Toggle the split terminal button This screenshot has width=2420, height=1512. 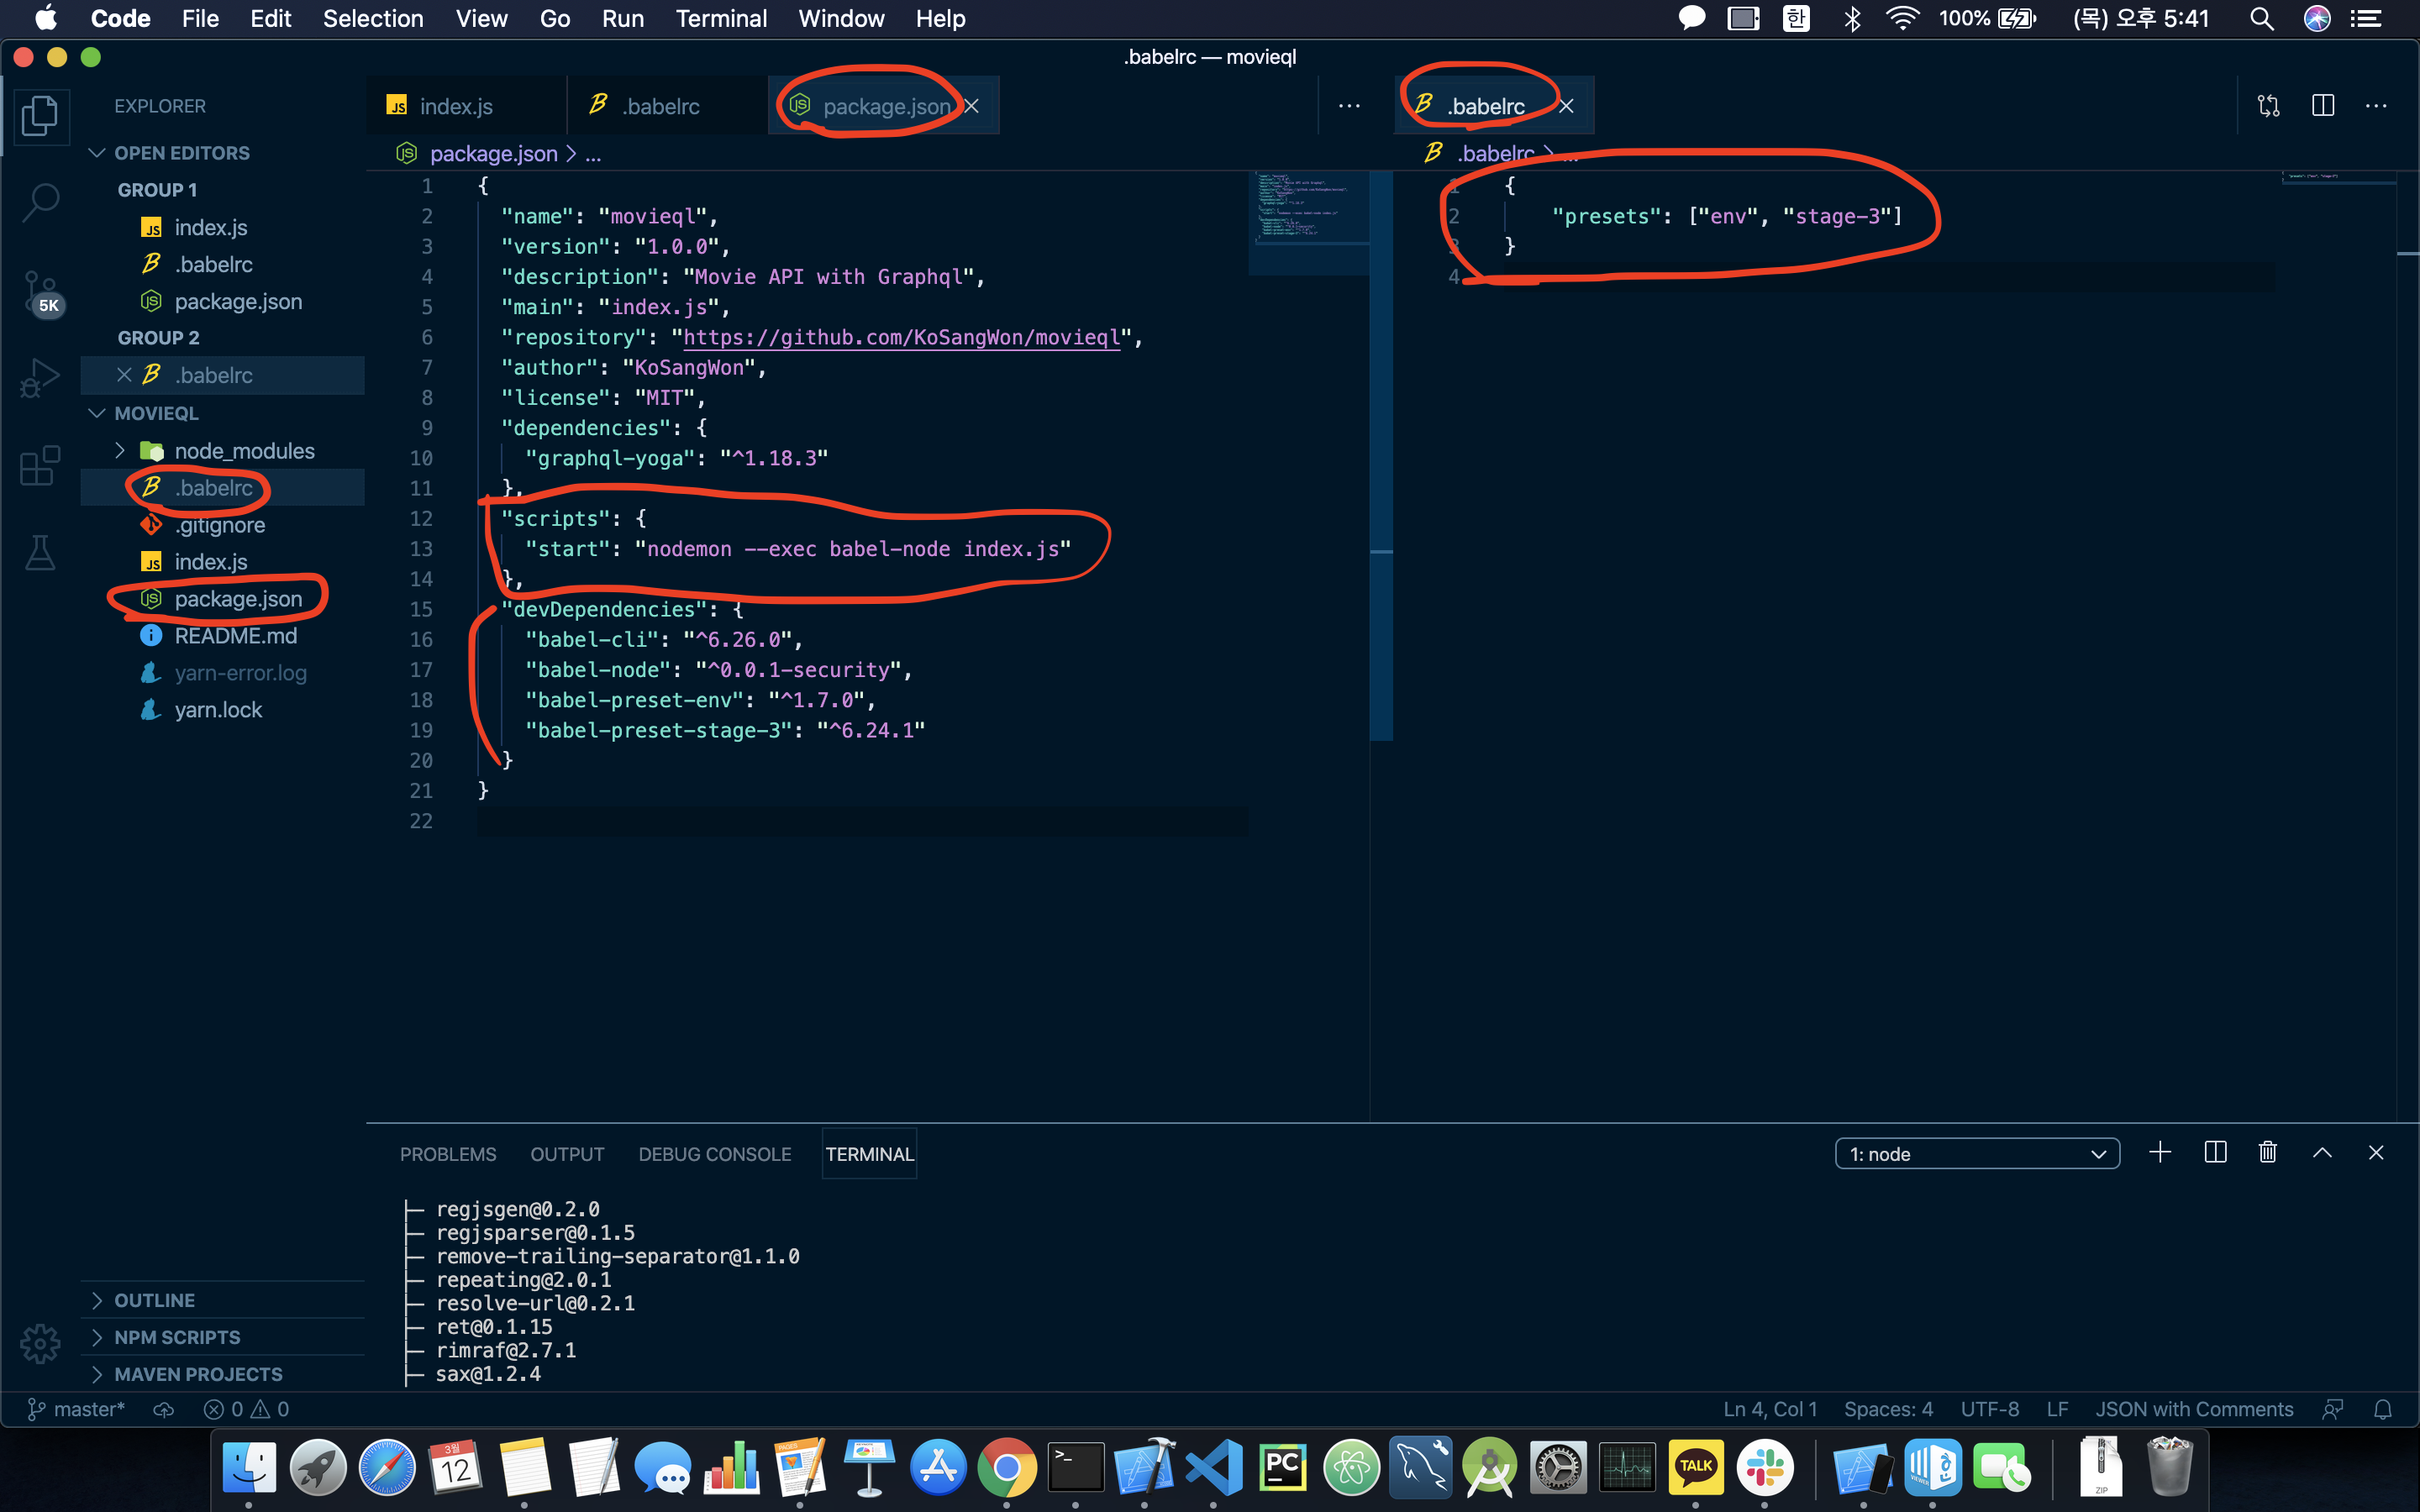click(x=2214, y=1153)
